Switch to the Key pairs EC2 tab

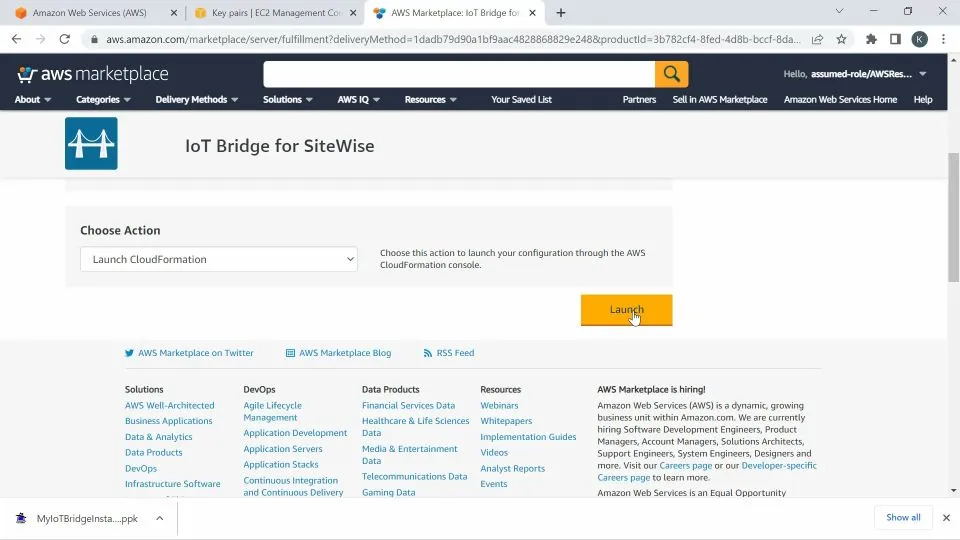coord(276,13)
